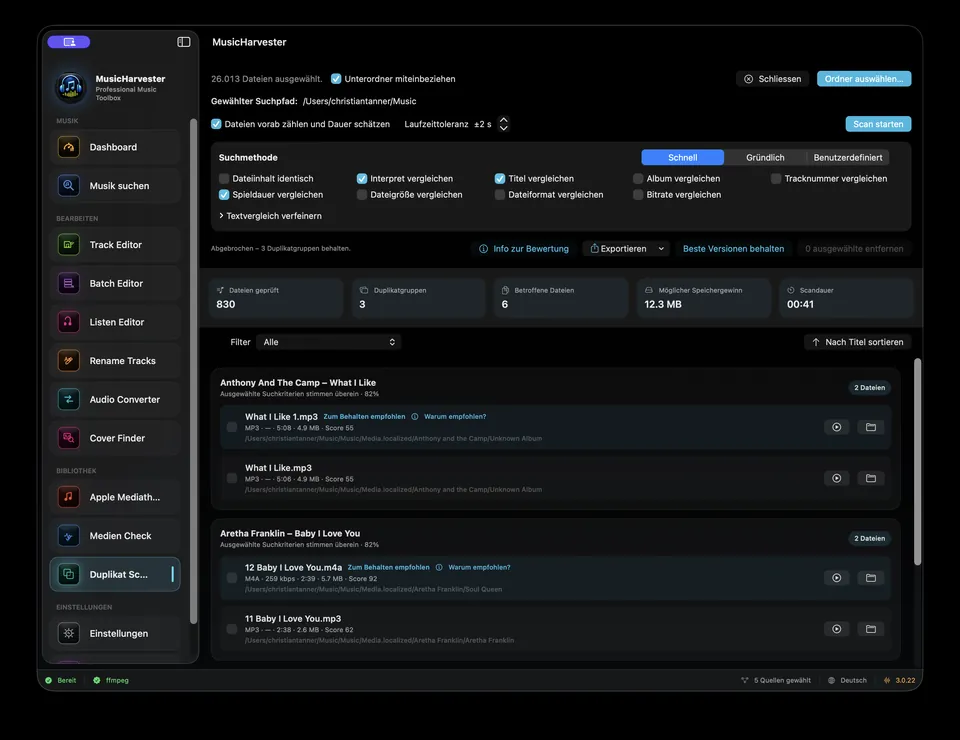The image size is (960, 740).
Task: Click Beste Versionen behalten
Action: click(733, 249)
